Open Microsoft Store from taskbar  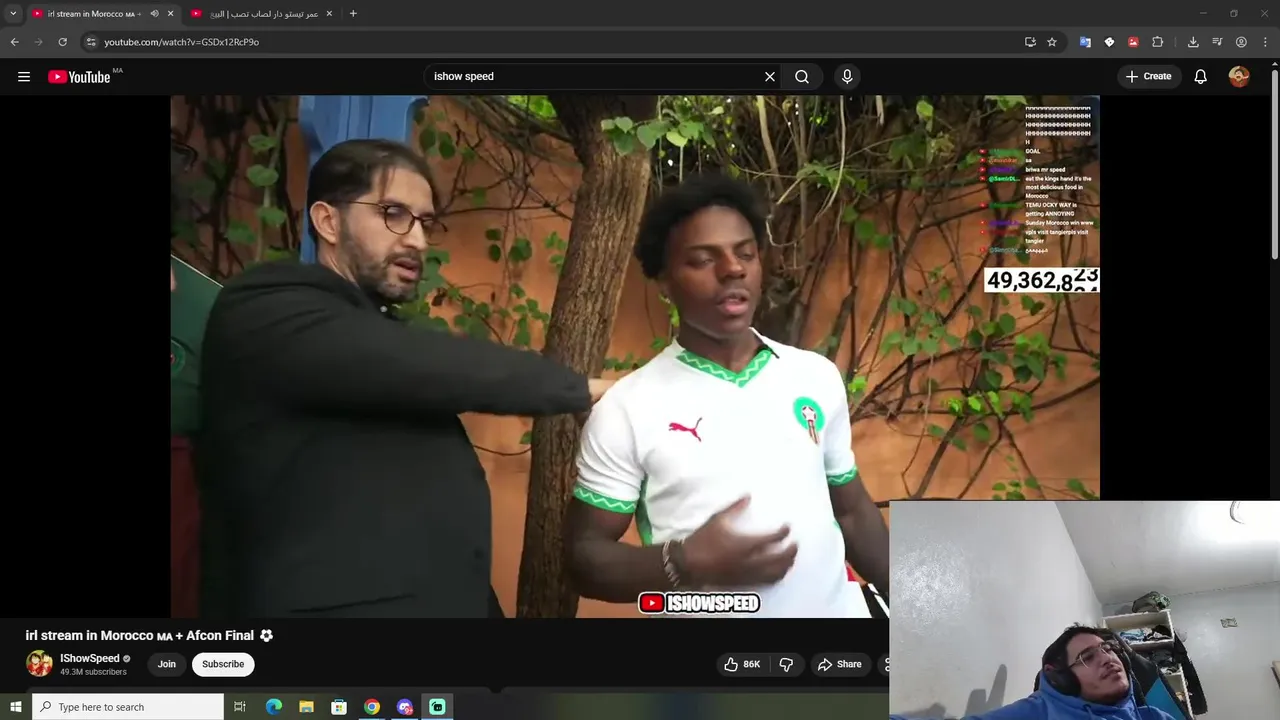[339, 707]
